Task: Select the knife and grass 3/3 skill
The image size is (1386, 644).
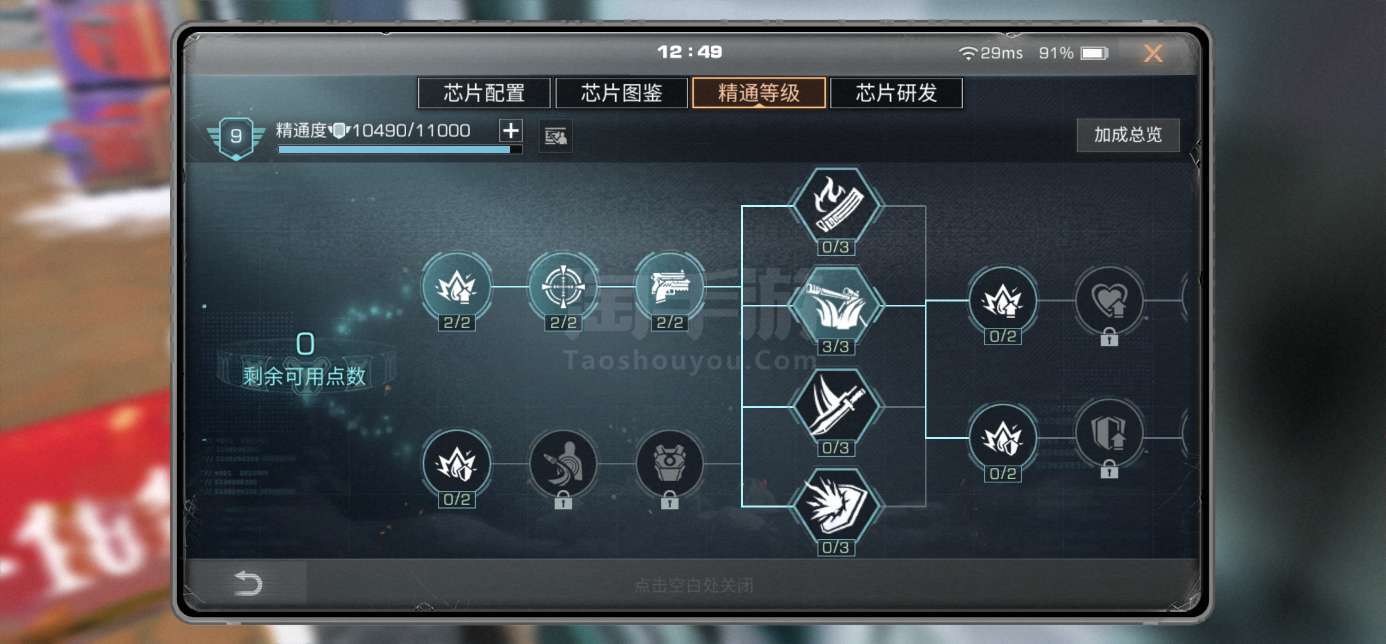Action: coord(835,304)
